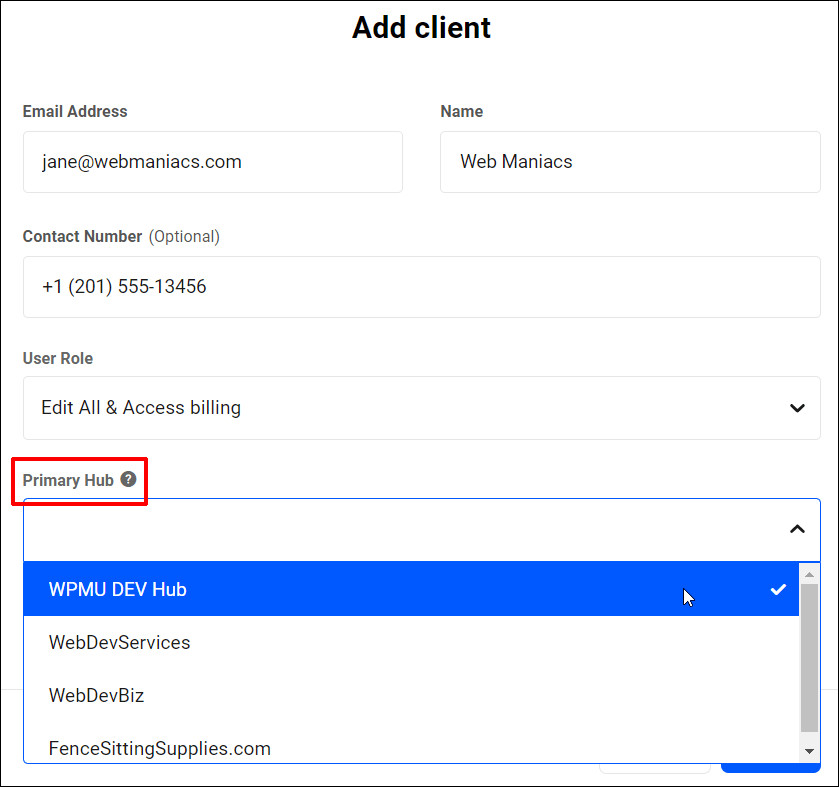The height and width of the screenshot is (787, 839).
Task: Collapse the Primary Hub dropdown with the up chevron
Action: (797, 529)
